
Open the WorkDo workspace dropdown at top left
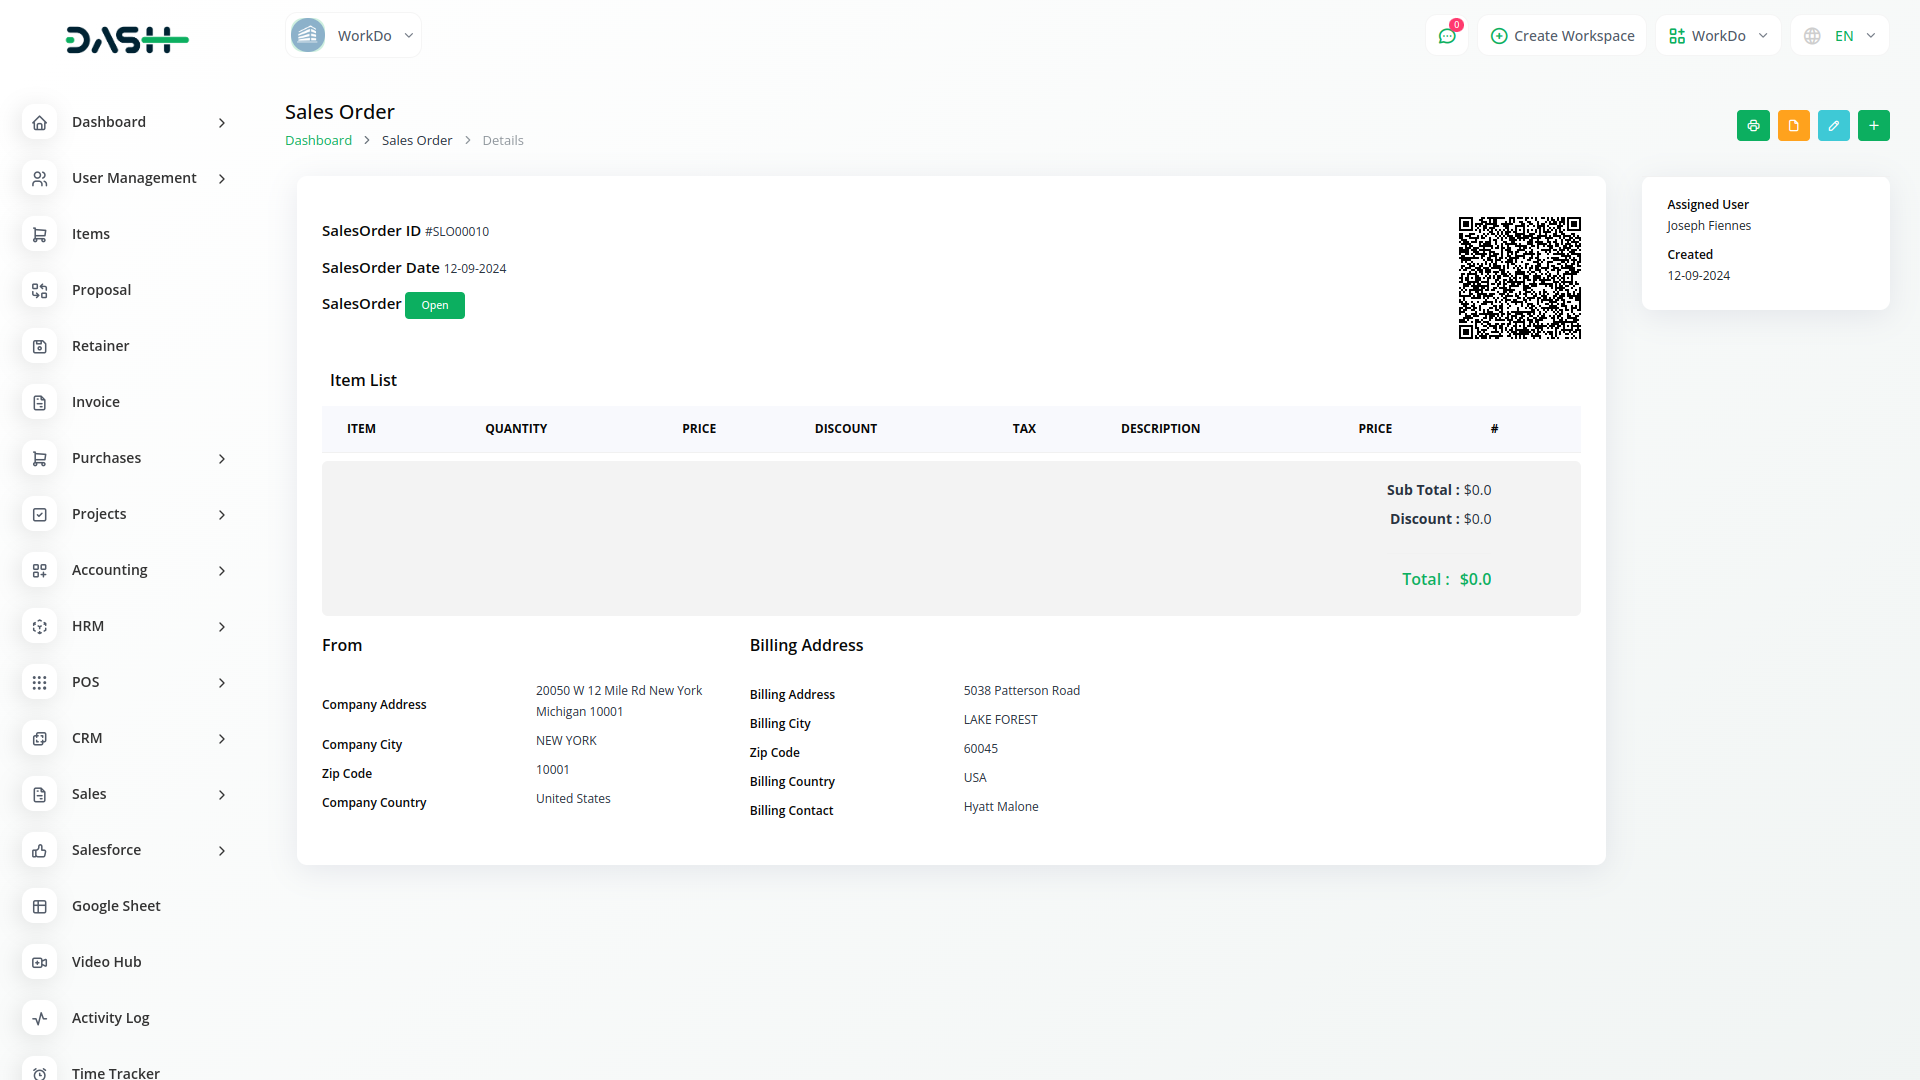tap(353, 36)
